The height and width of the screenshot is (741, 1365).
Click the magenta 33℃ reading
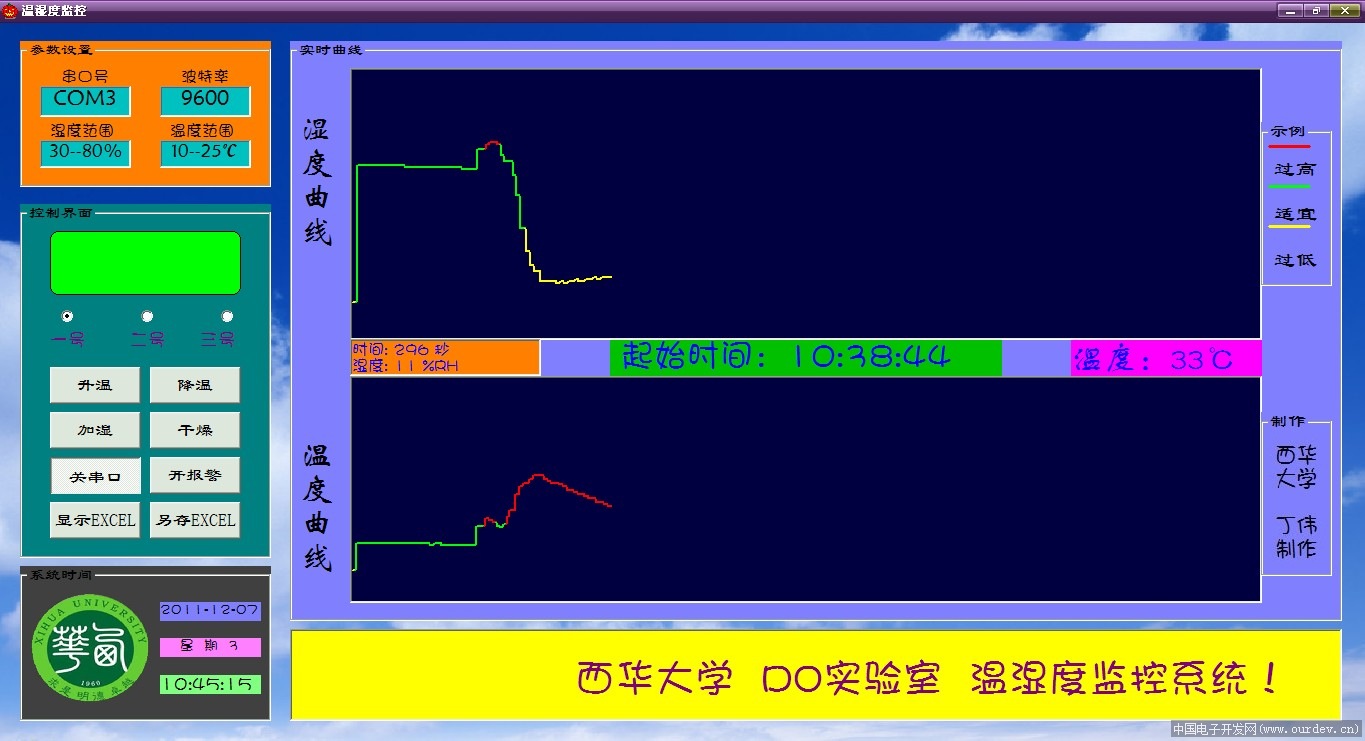[1166, 358]
